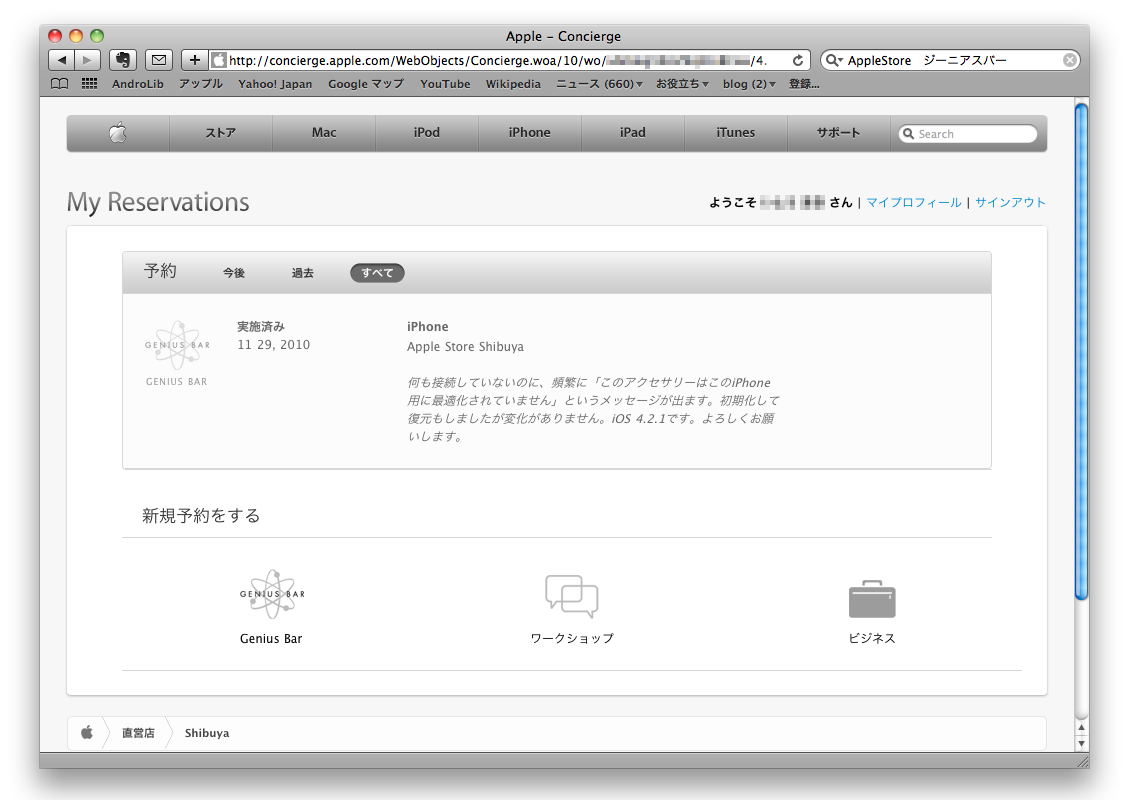This screenshot has width=1129, height=800.
Task: Mail this page using the envelope button
Action: pos(159,60)
